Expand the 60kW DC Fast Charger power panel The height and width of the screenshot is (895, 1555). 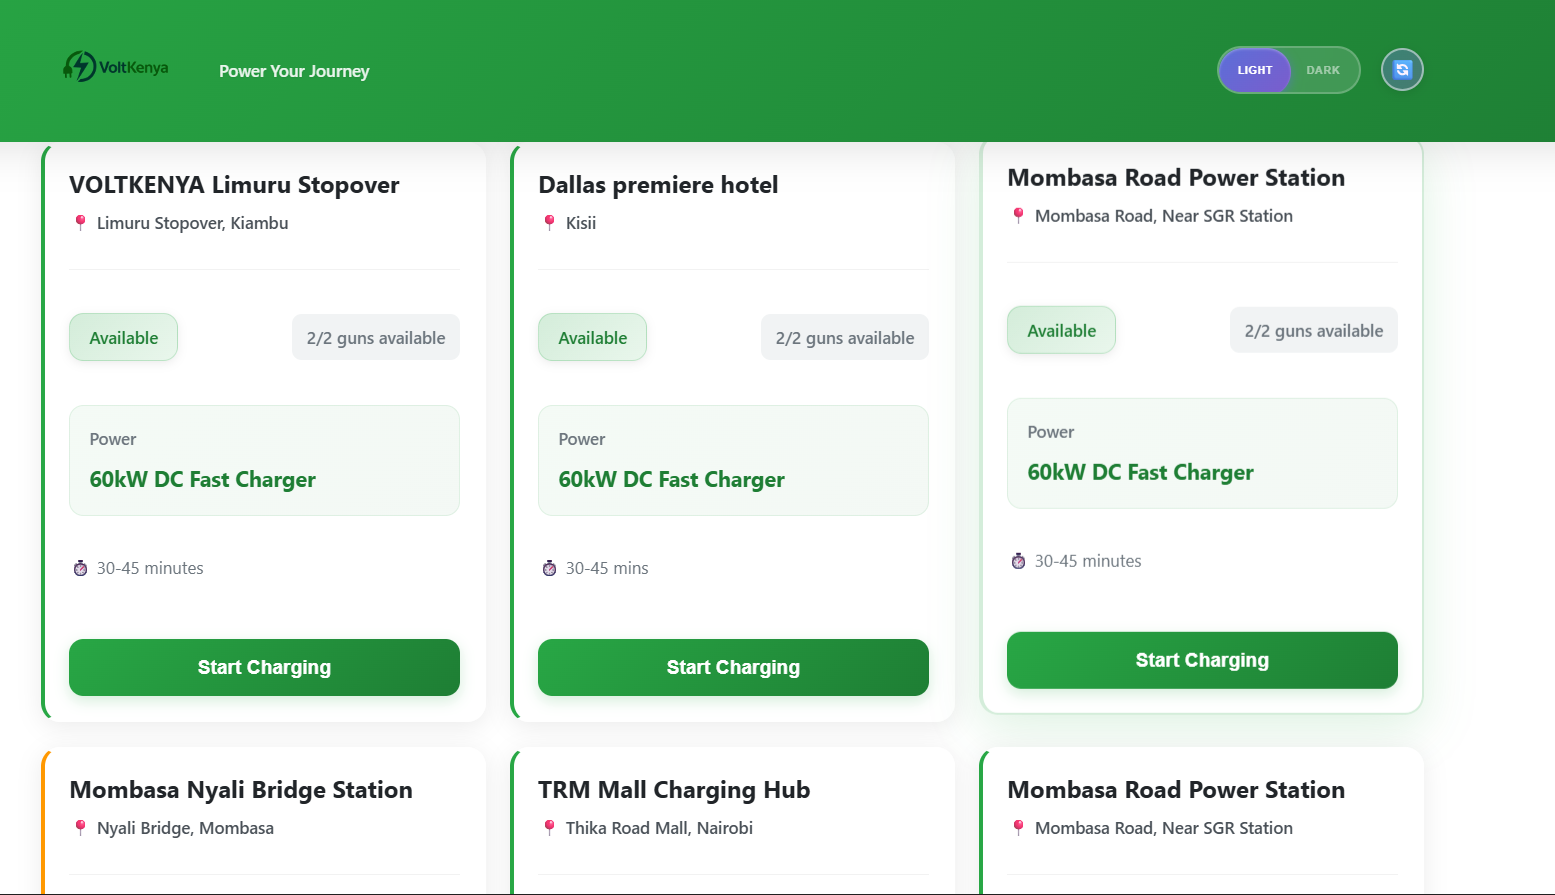(x=264, y=460)
